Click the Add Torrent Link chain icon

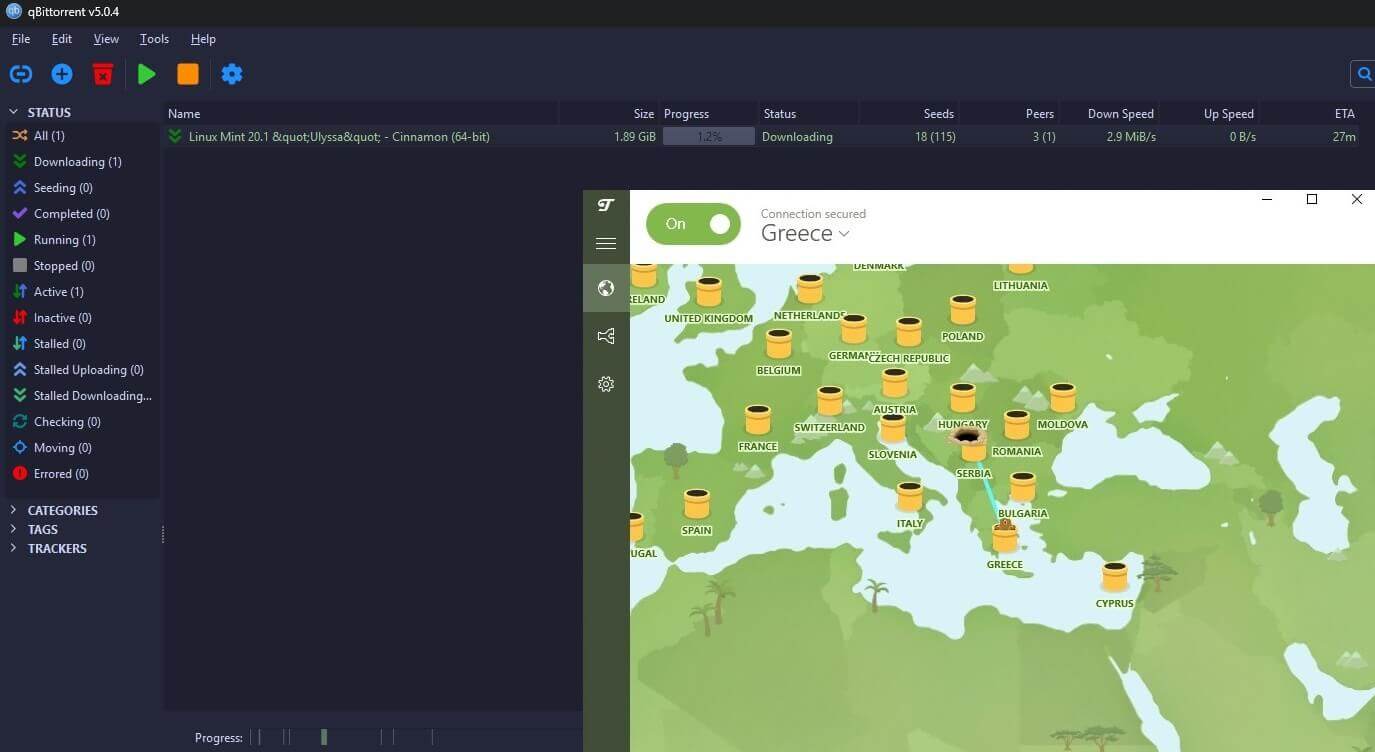pyautogui.click(x=21, y=74)
